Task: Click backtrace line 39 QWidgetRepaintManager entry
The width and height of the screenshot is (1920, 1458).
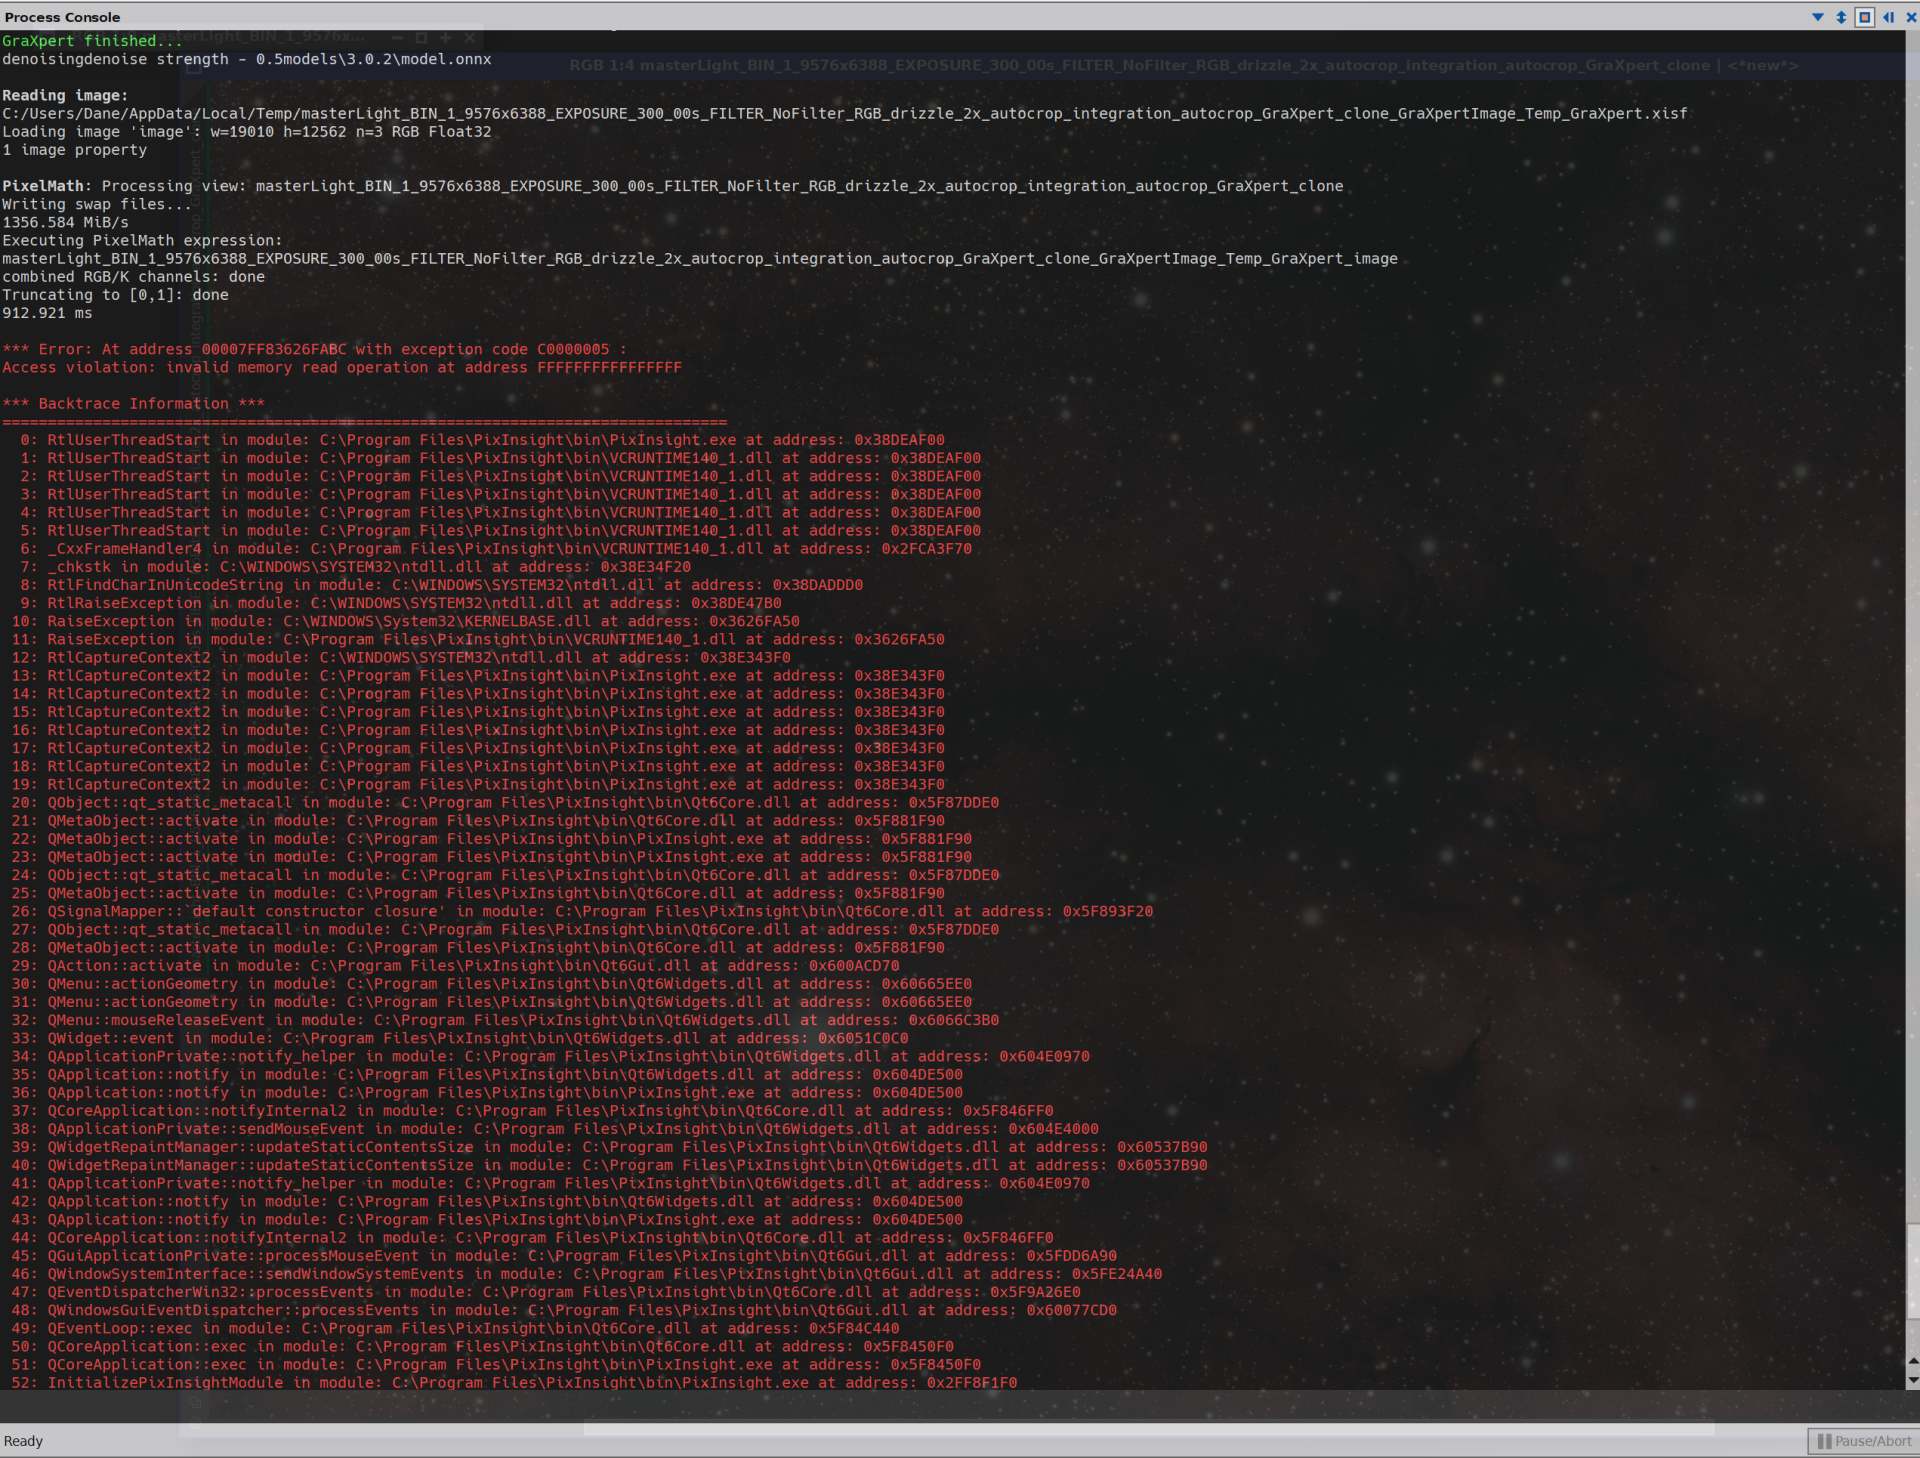Action: tap(609, 1148)
